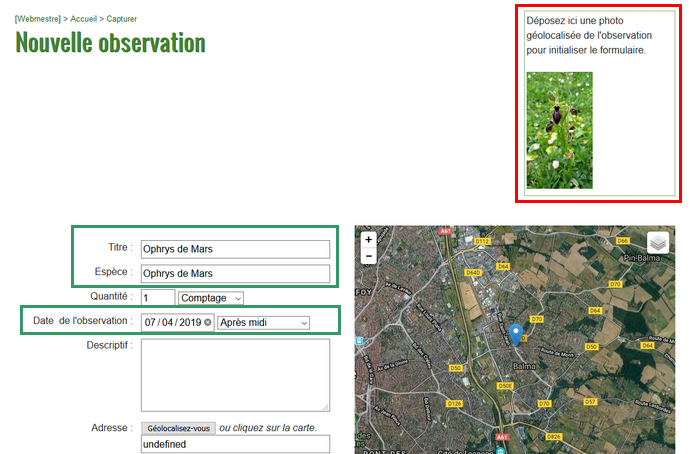Image resolution: width=700 pixels, height=454 pixels.
Task: Open the Capturer breadcrumb link
Action: click(x=122, y=19)
